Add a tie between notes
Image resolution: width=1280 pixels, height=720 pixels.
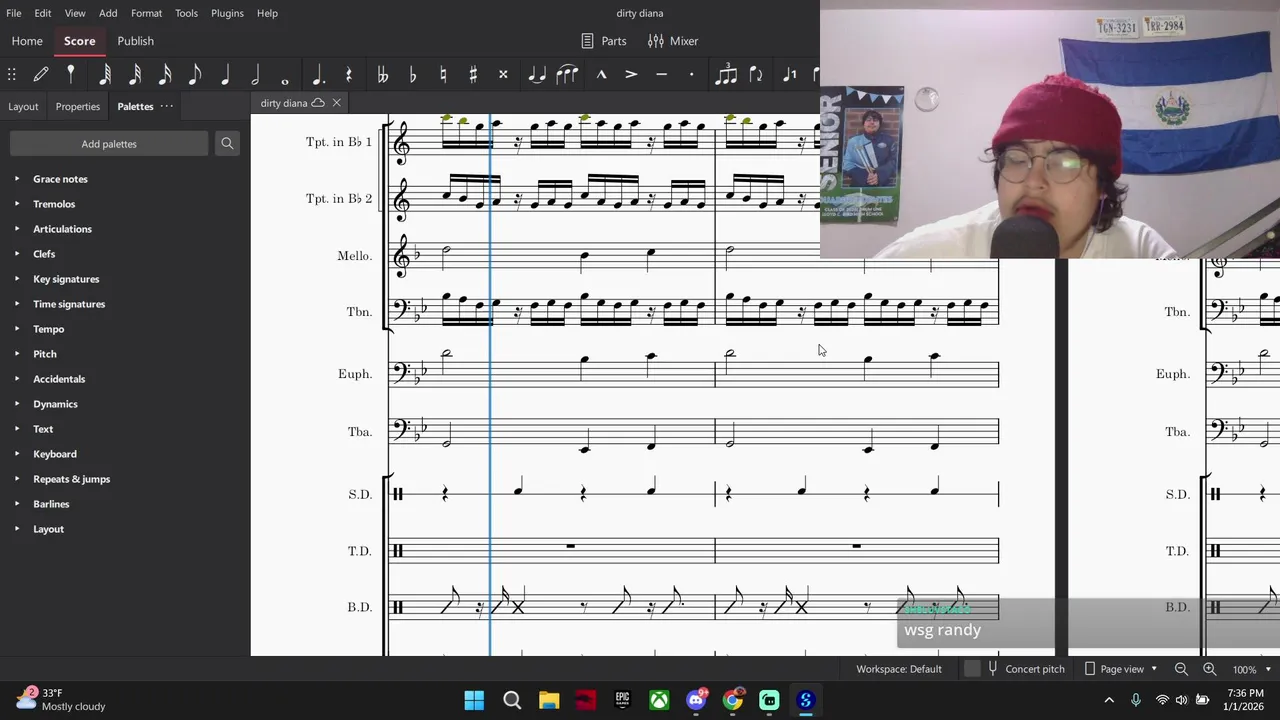pos(537,75)
